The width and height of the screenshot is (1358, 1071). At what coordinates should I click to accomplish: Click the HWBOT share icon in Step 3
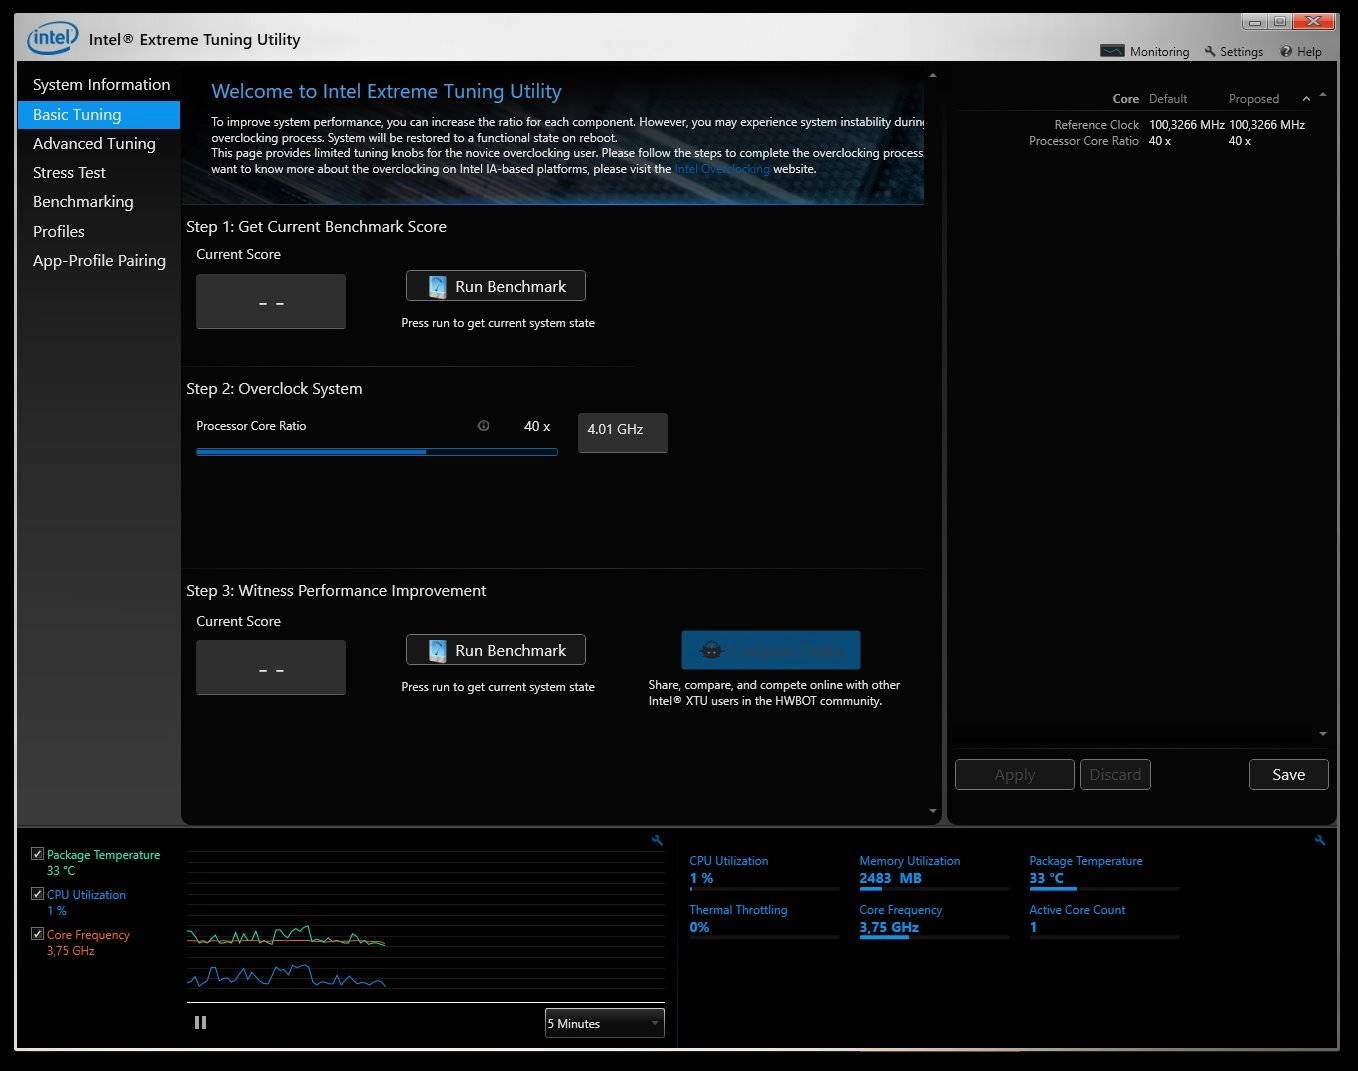pyautogui.click(x=711, y=650)
